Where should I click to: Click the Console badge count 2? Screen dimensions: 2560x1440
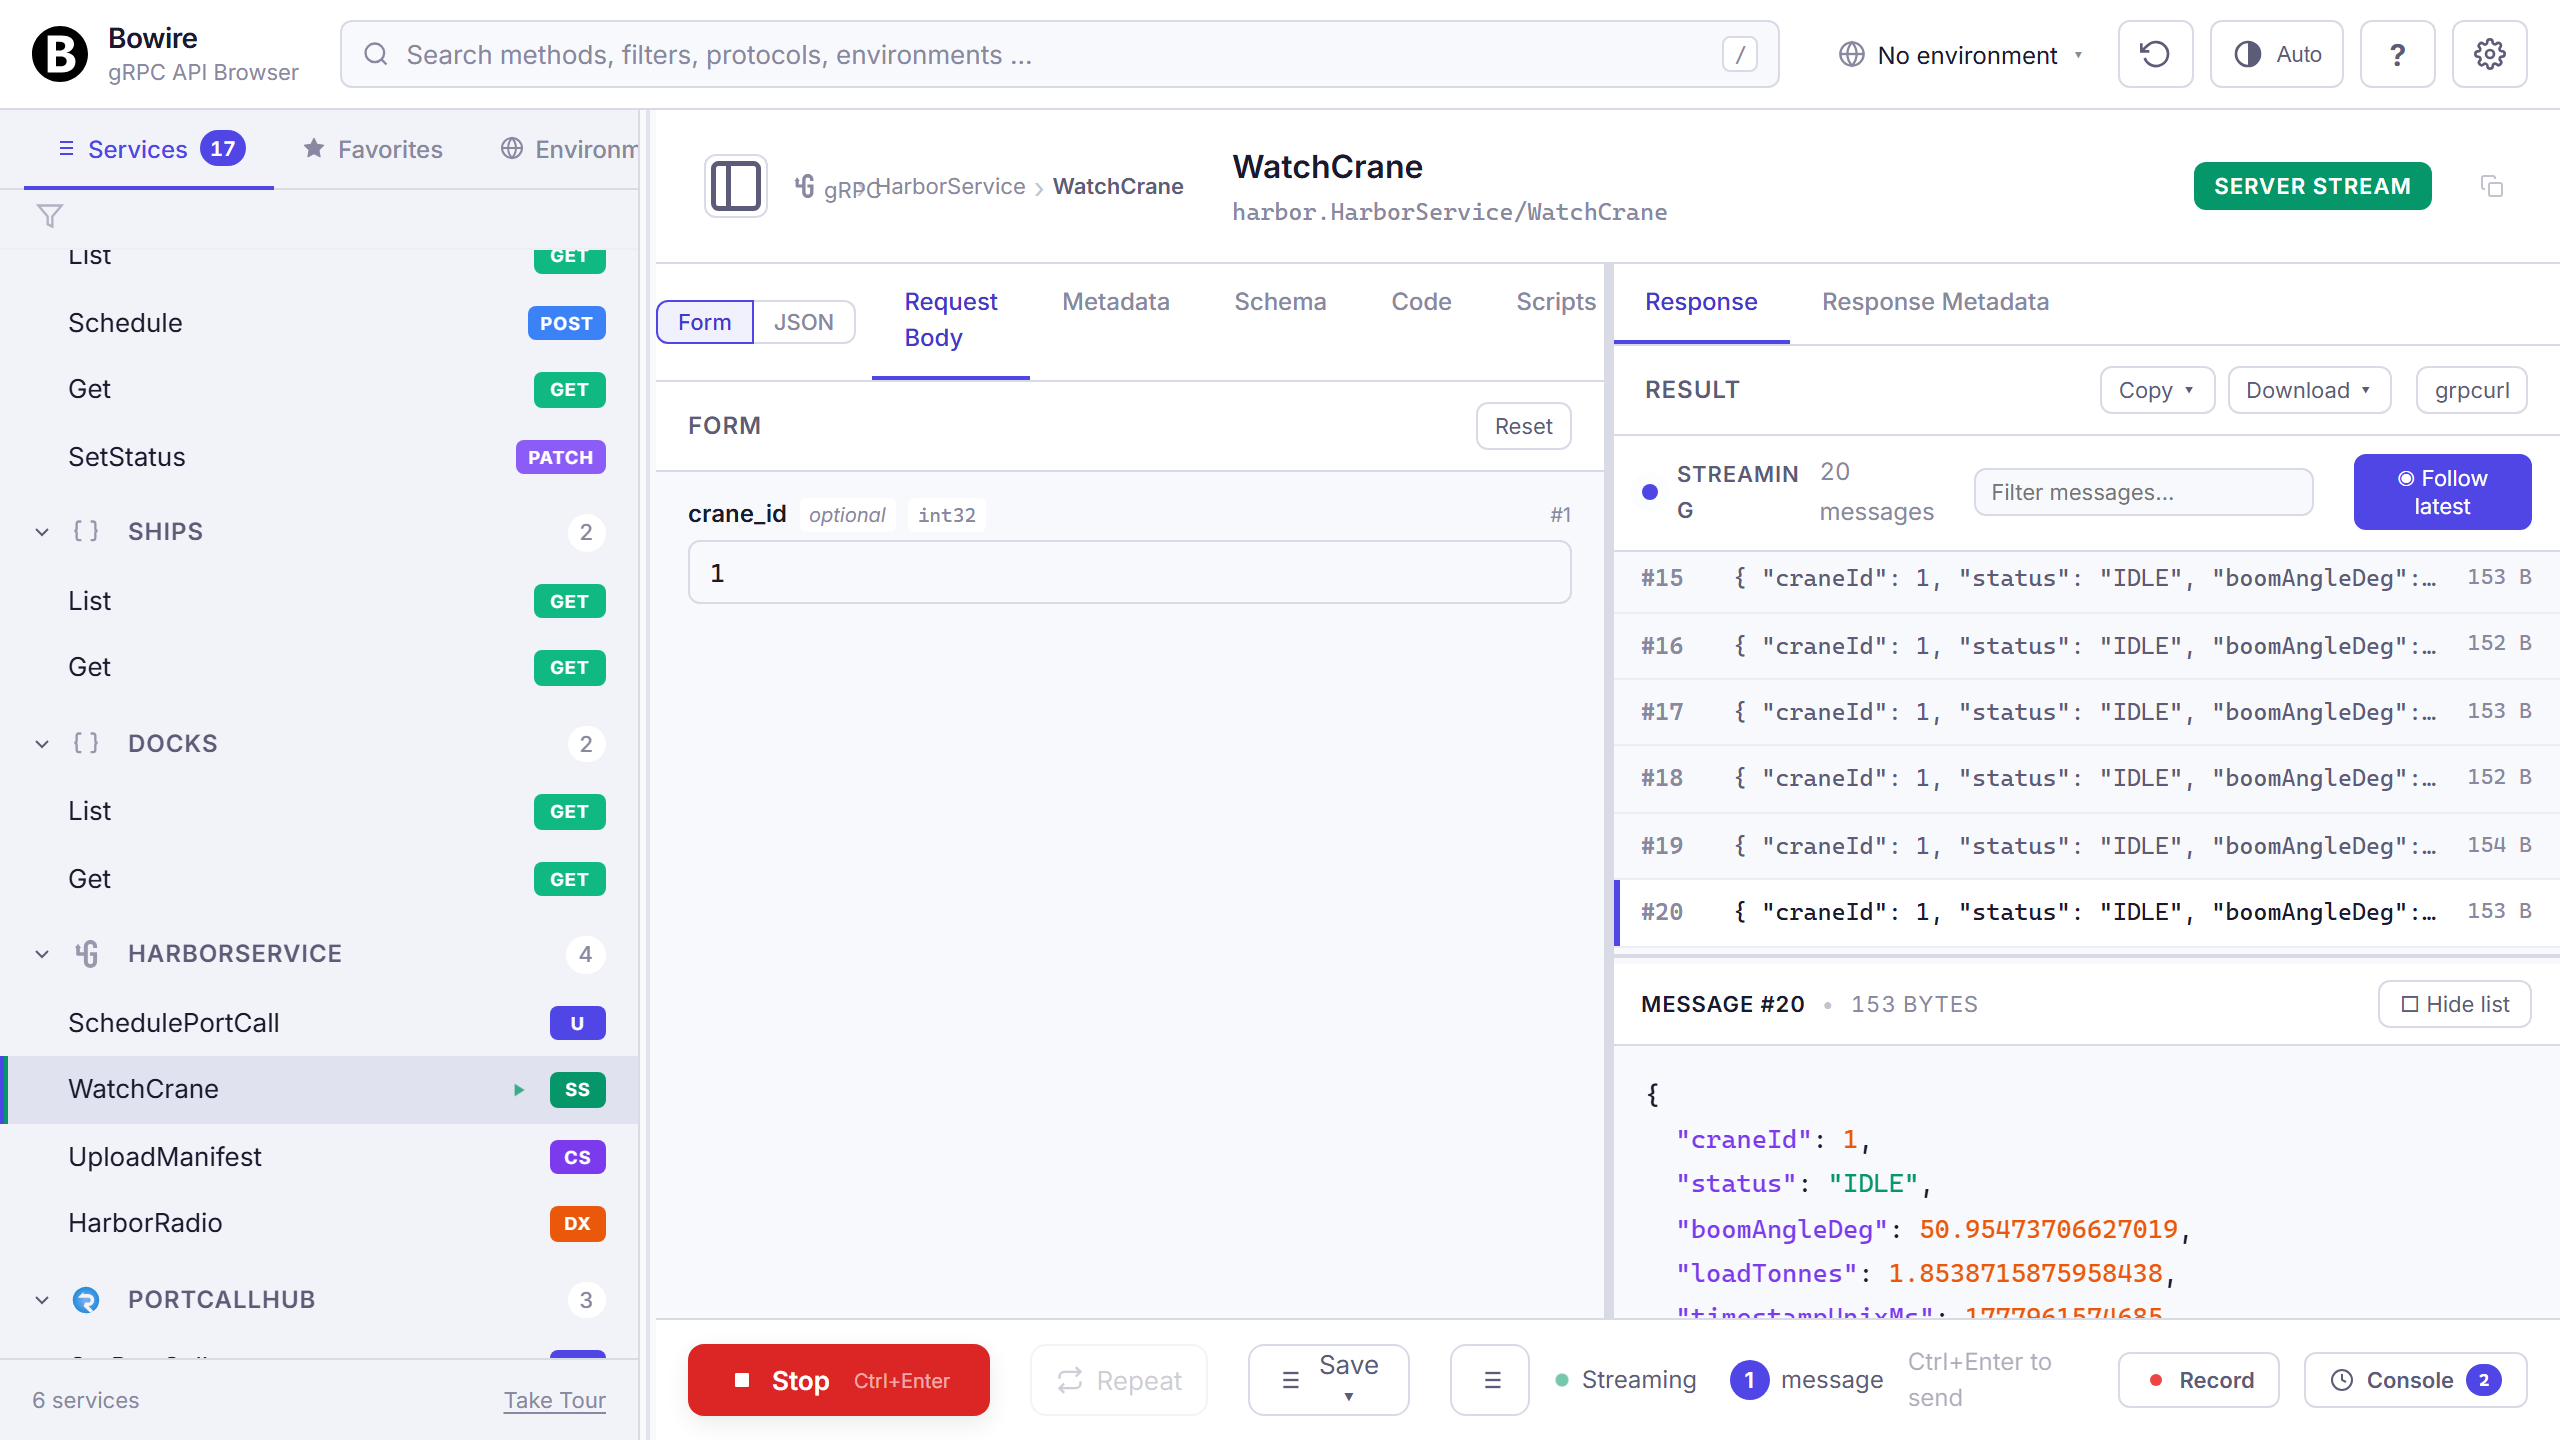tap(2484, 1380)
